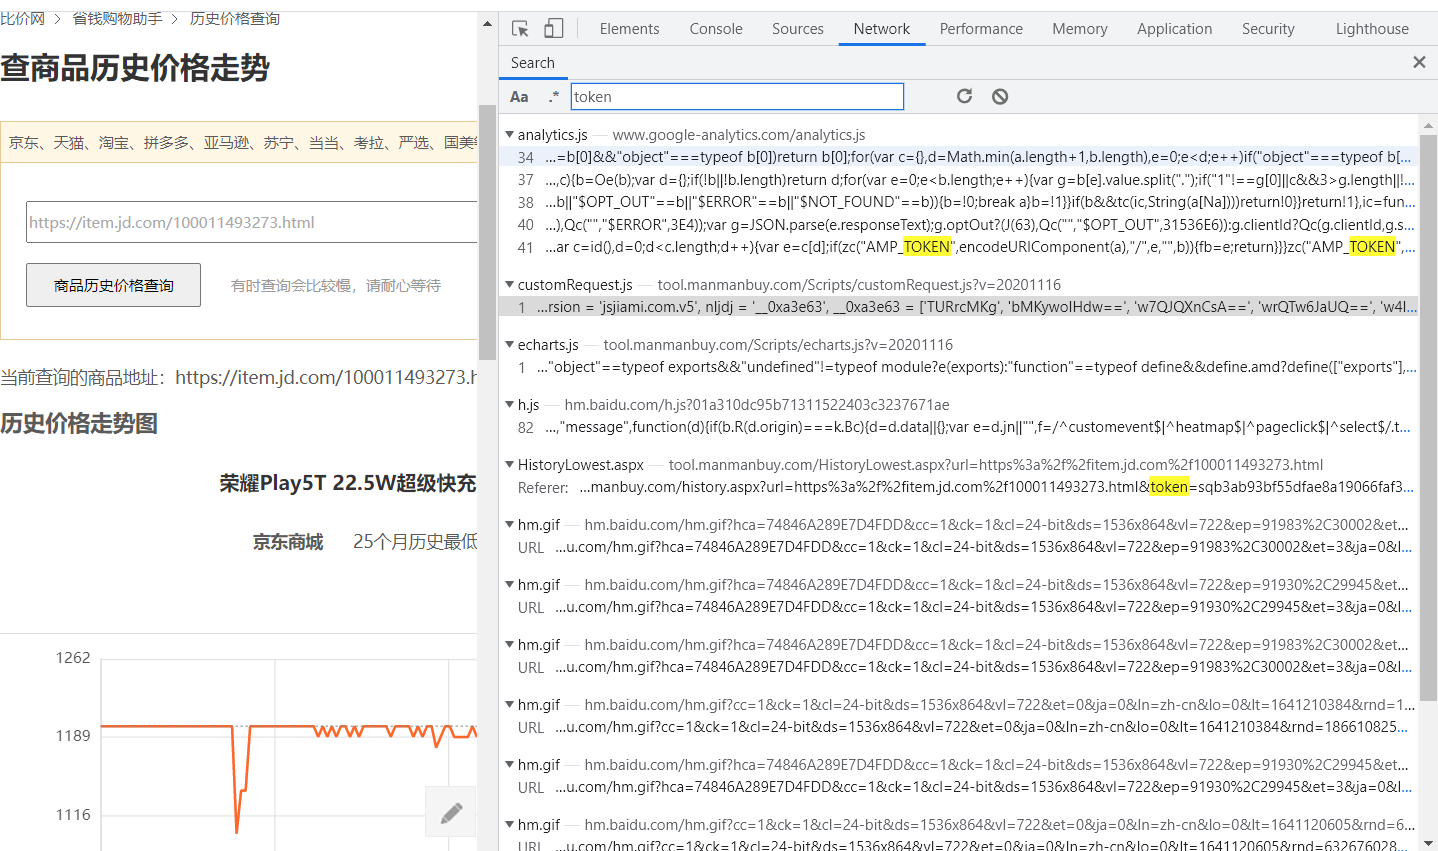Collapse the third hm.gif result group
Screen dimensions: 1438x851
[x=510, y=644]
